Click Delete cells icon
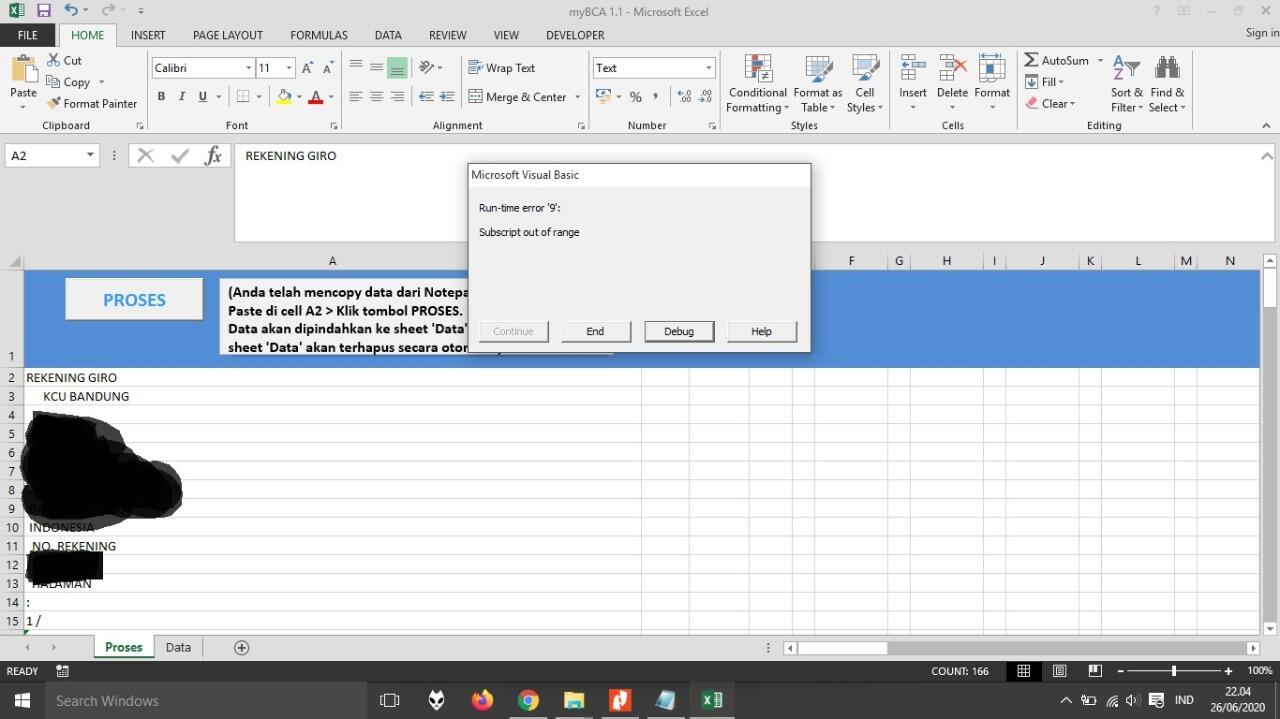 click(x=952, y=68)
